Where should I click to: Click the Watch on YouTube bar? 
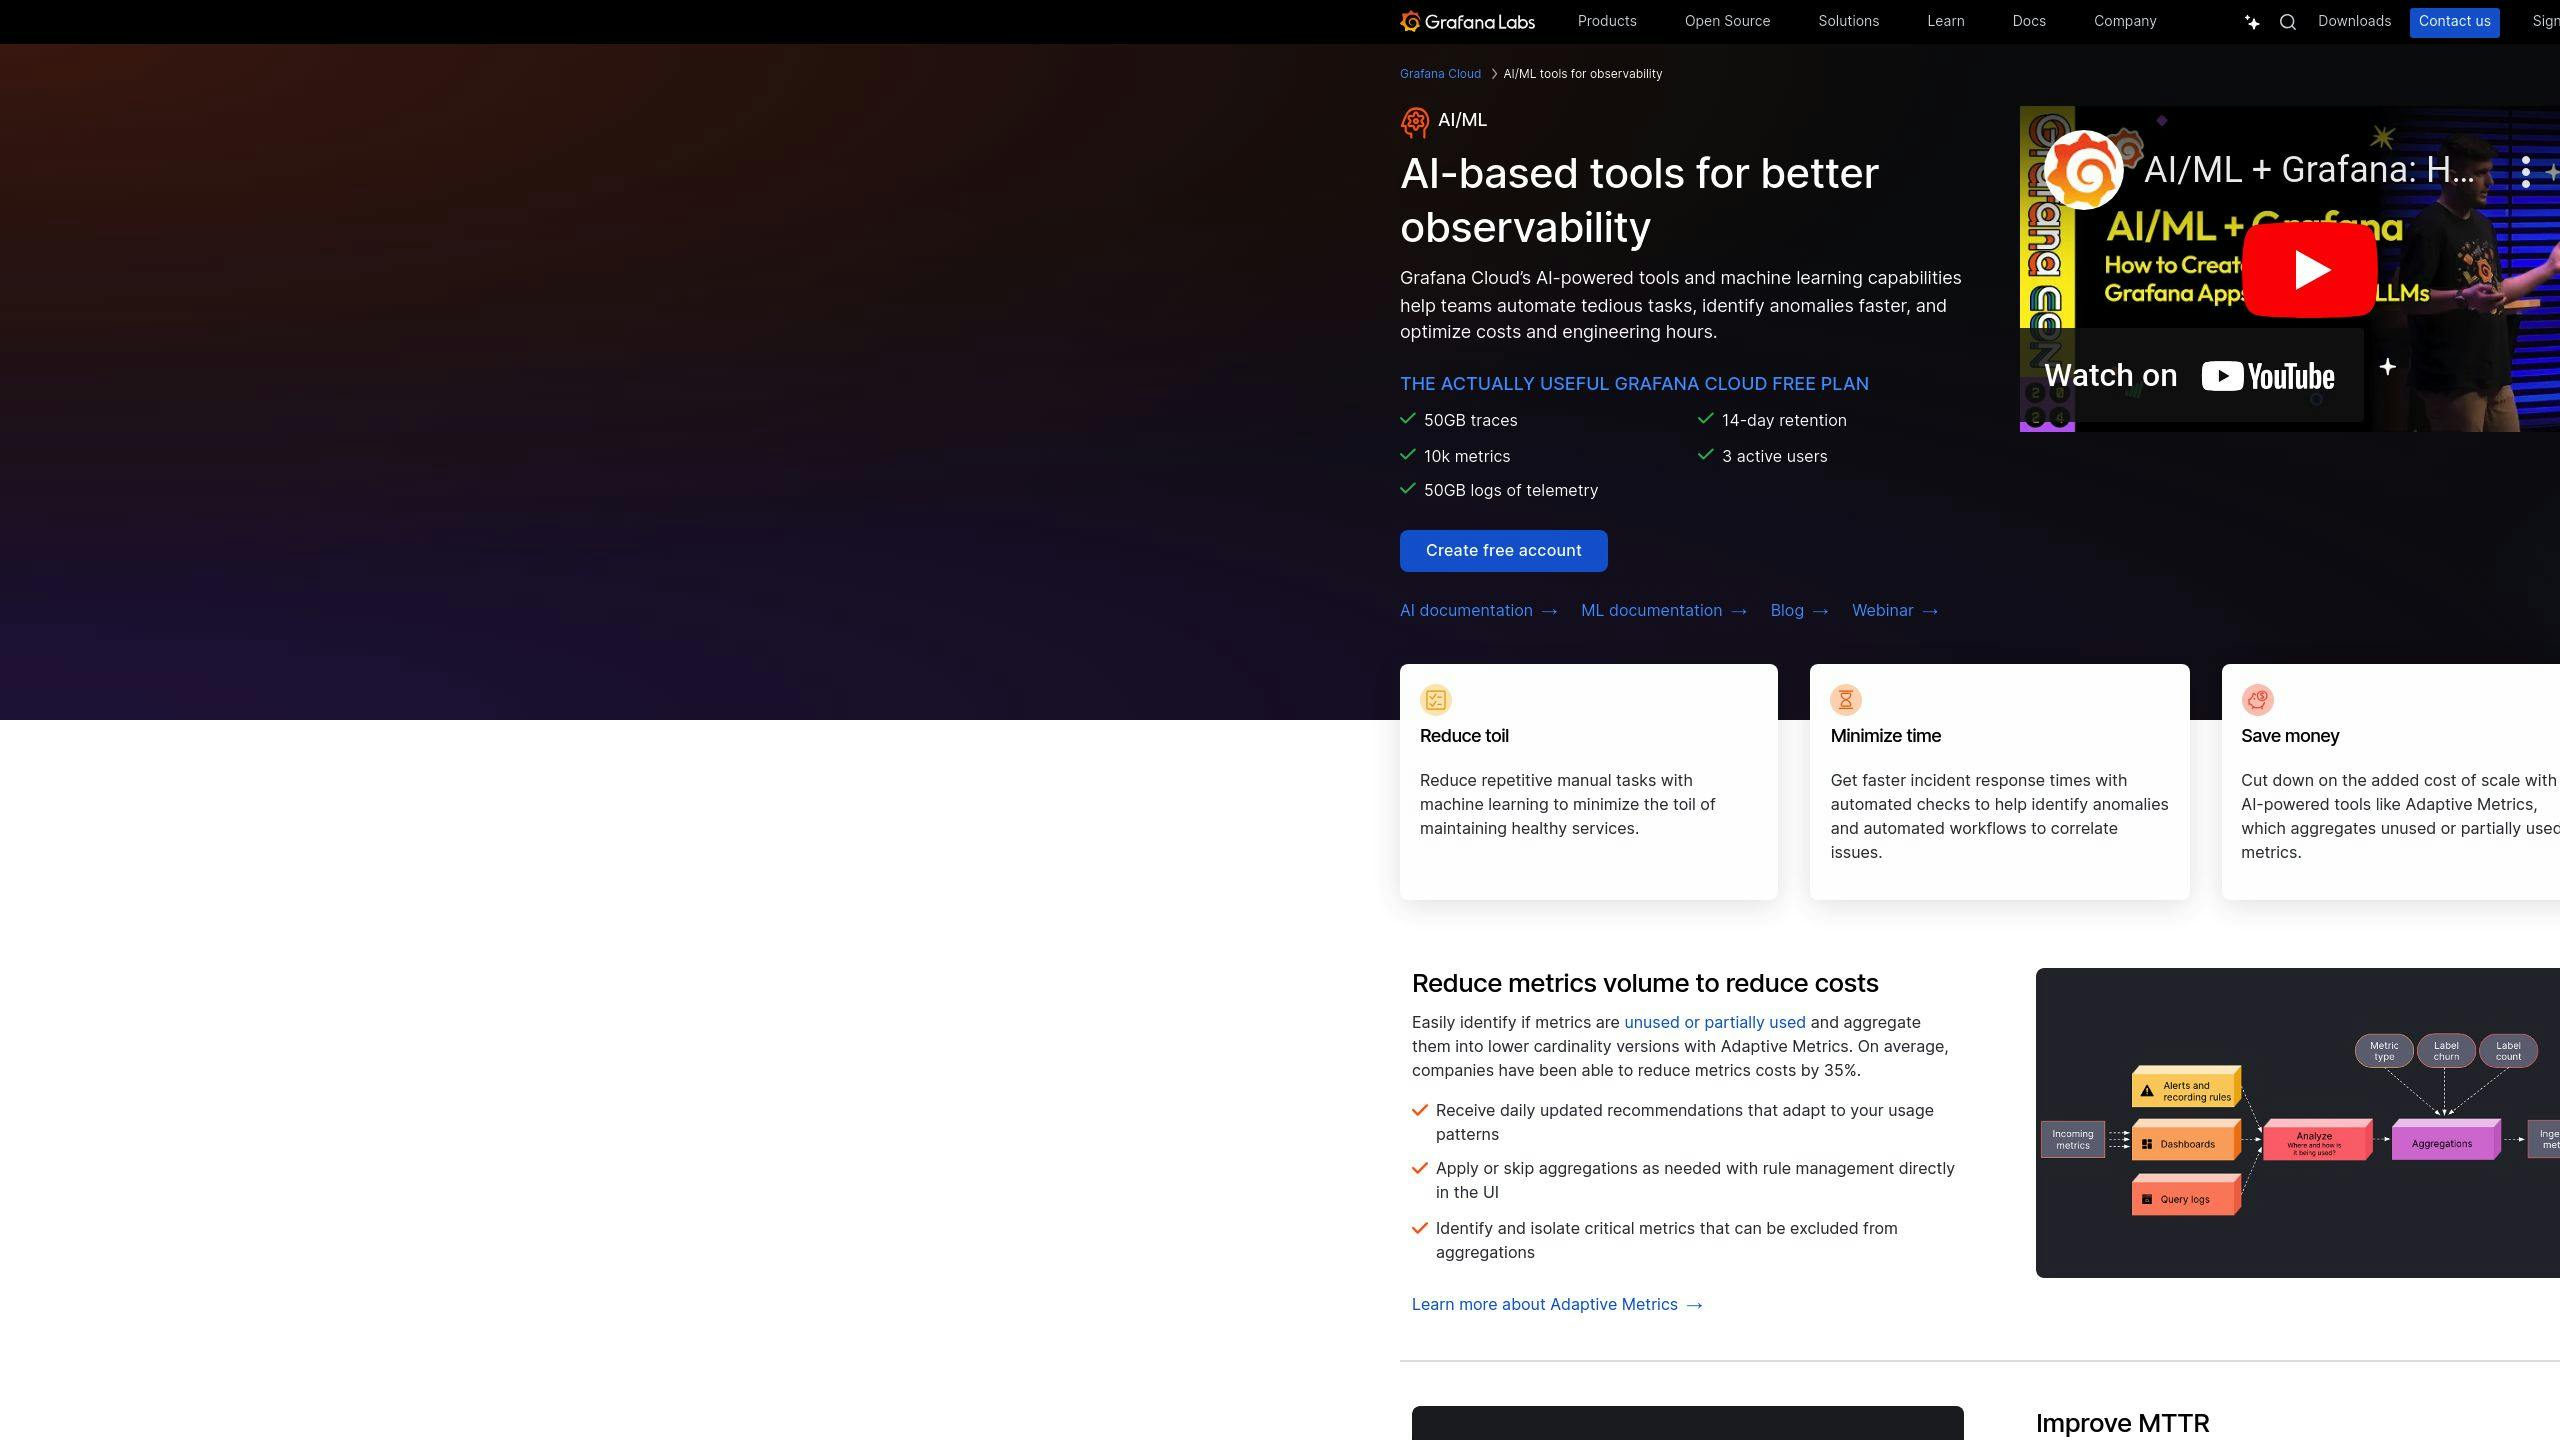click(x=2191, y=376)
